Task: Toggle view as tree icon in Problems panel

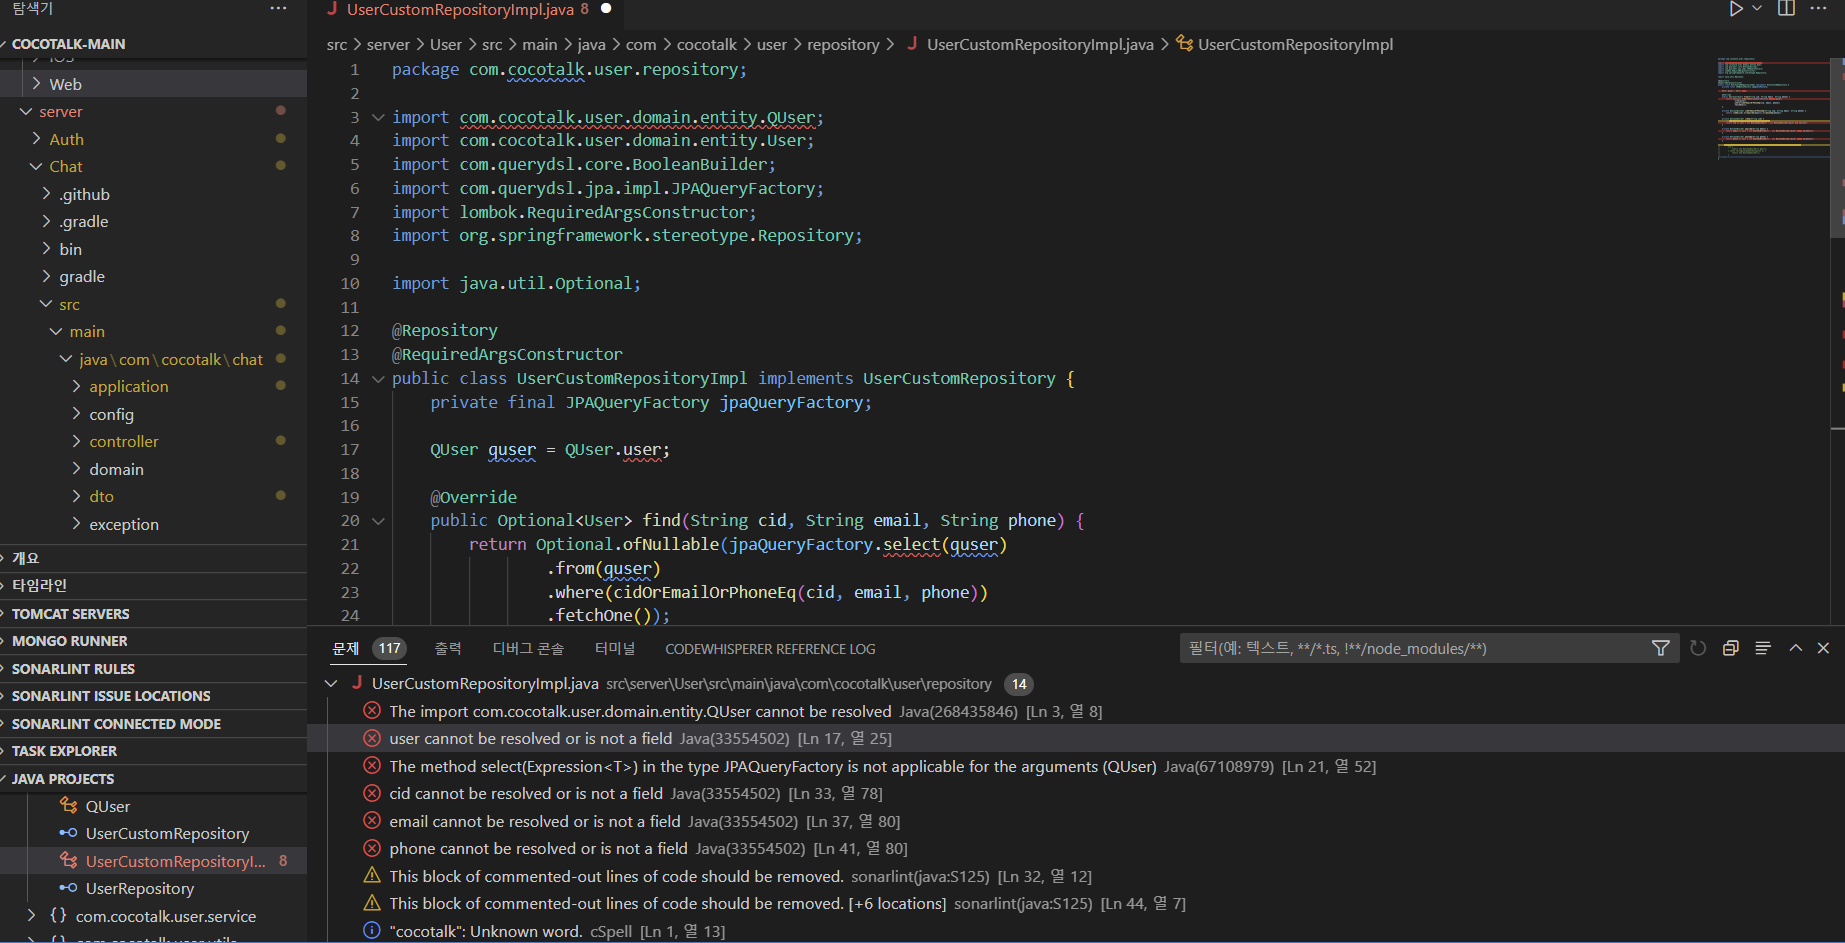Action: point(1763,648)
